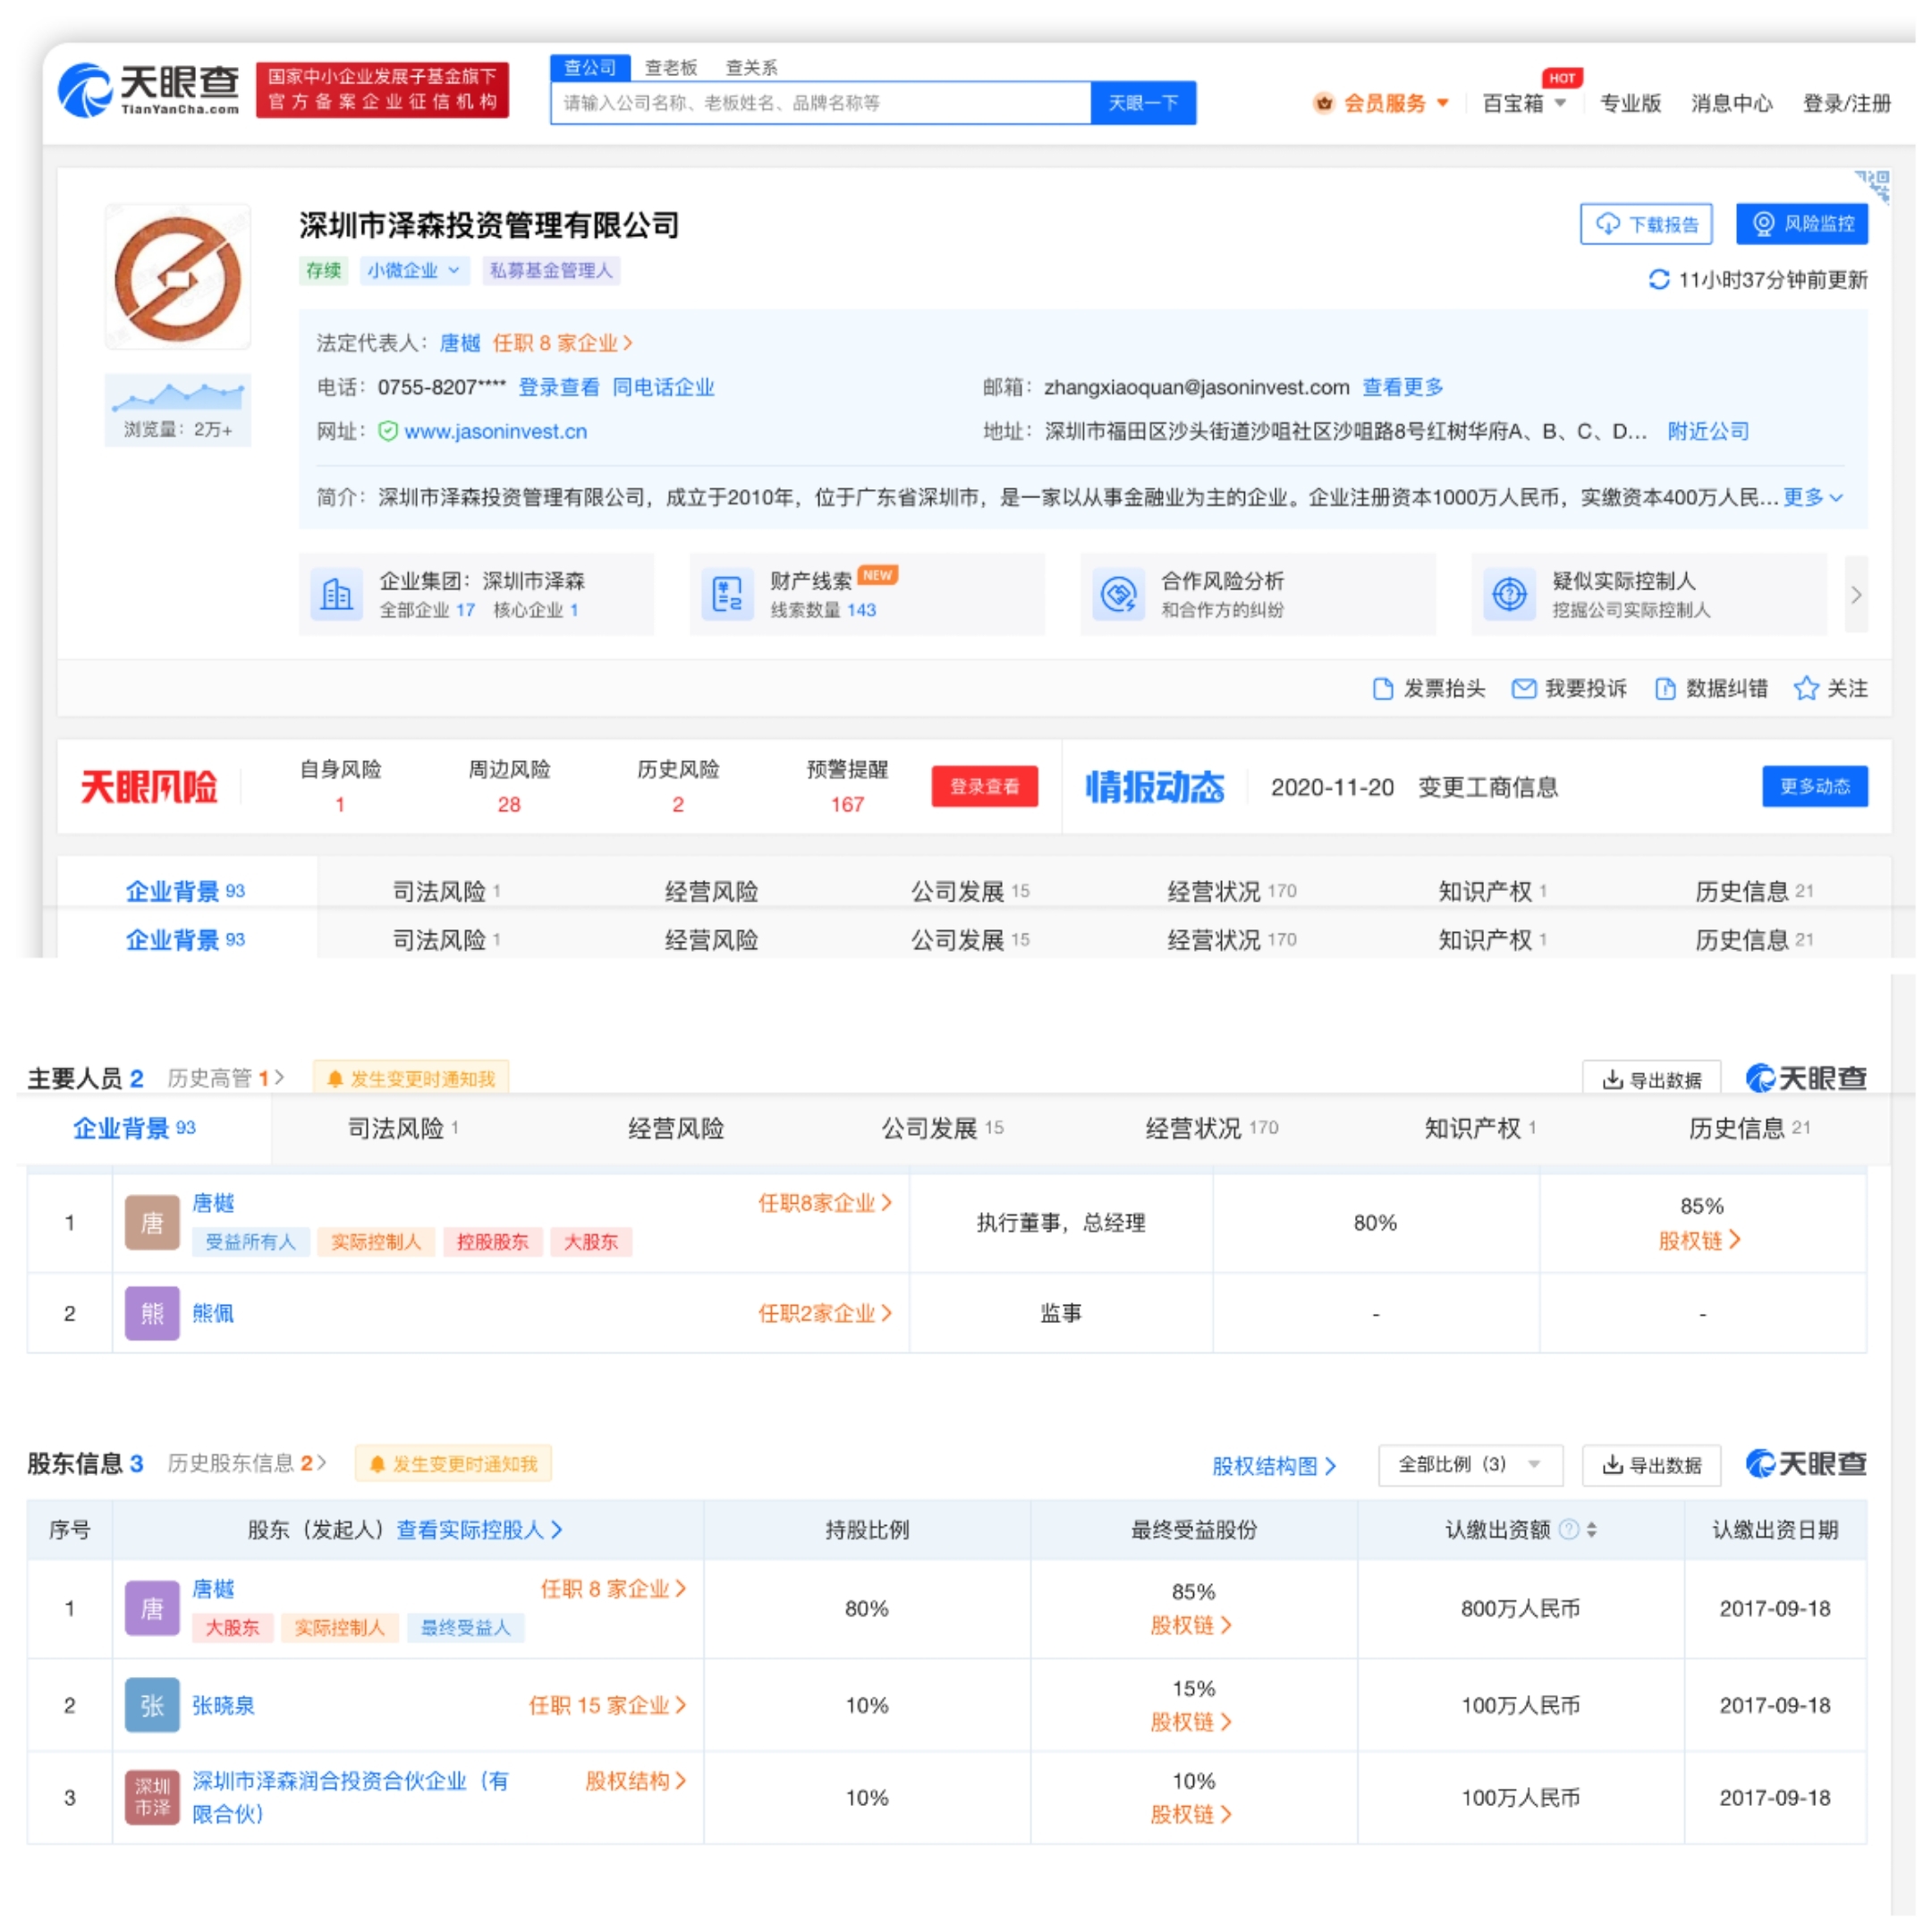
Task: Click 查看更多 beside email
Action: 1403,387
